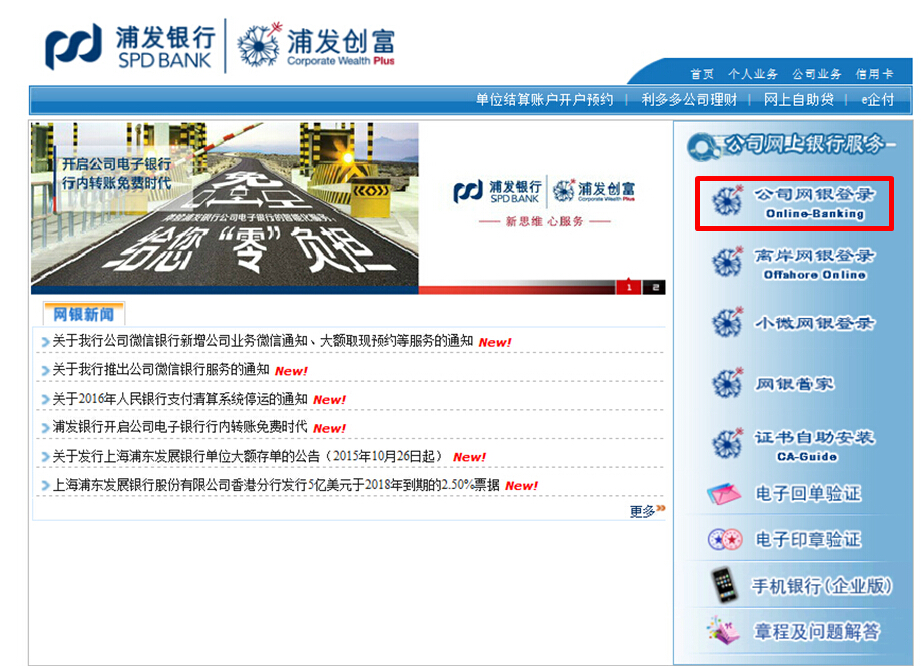The width and height of the screenshot is (921, 666).
Task: Go to 个人业务 in top navigation
Action: 753,74
